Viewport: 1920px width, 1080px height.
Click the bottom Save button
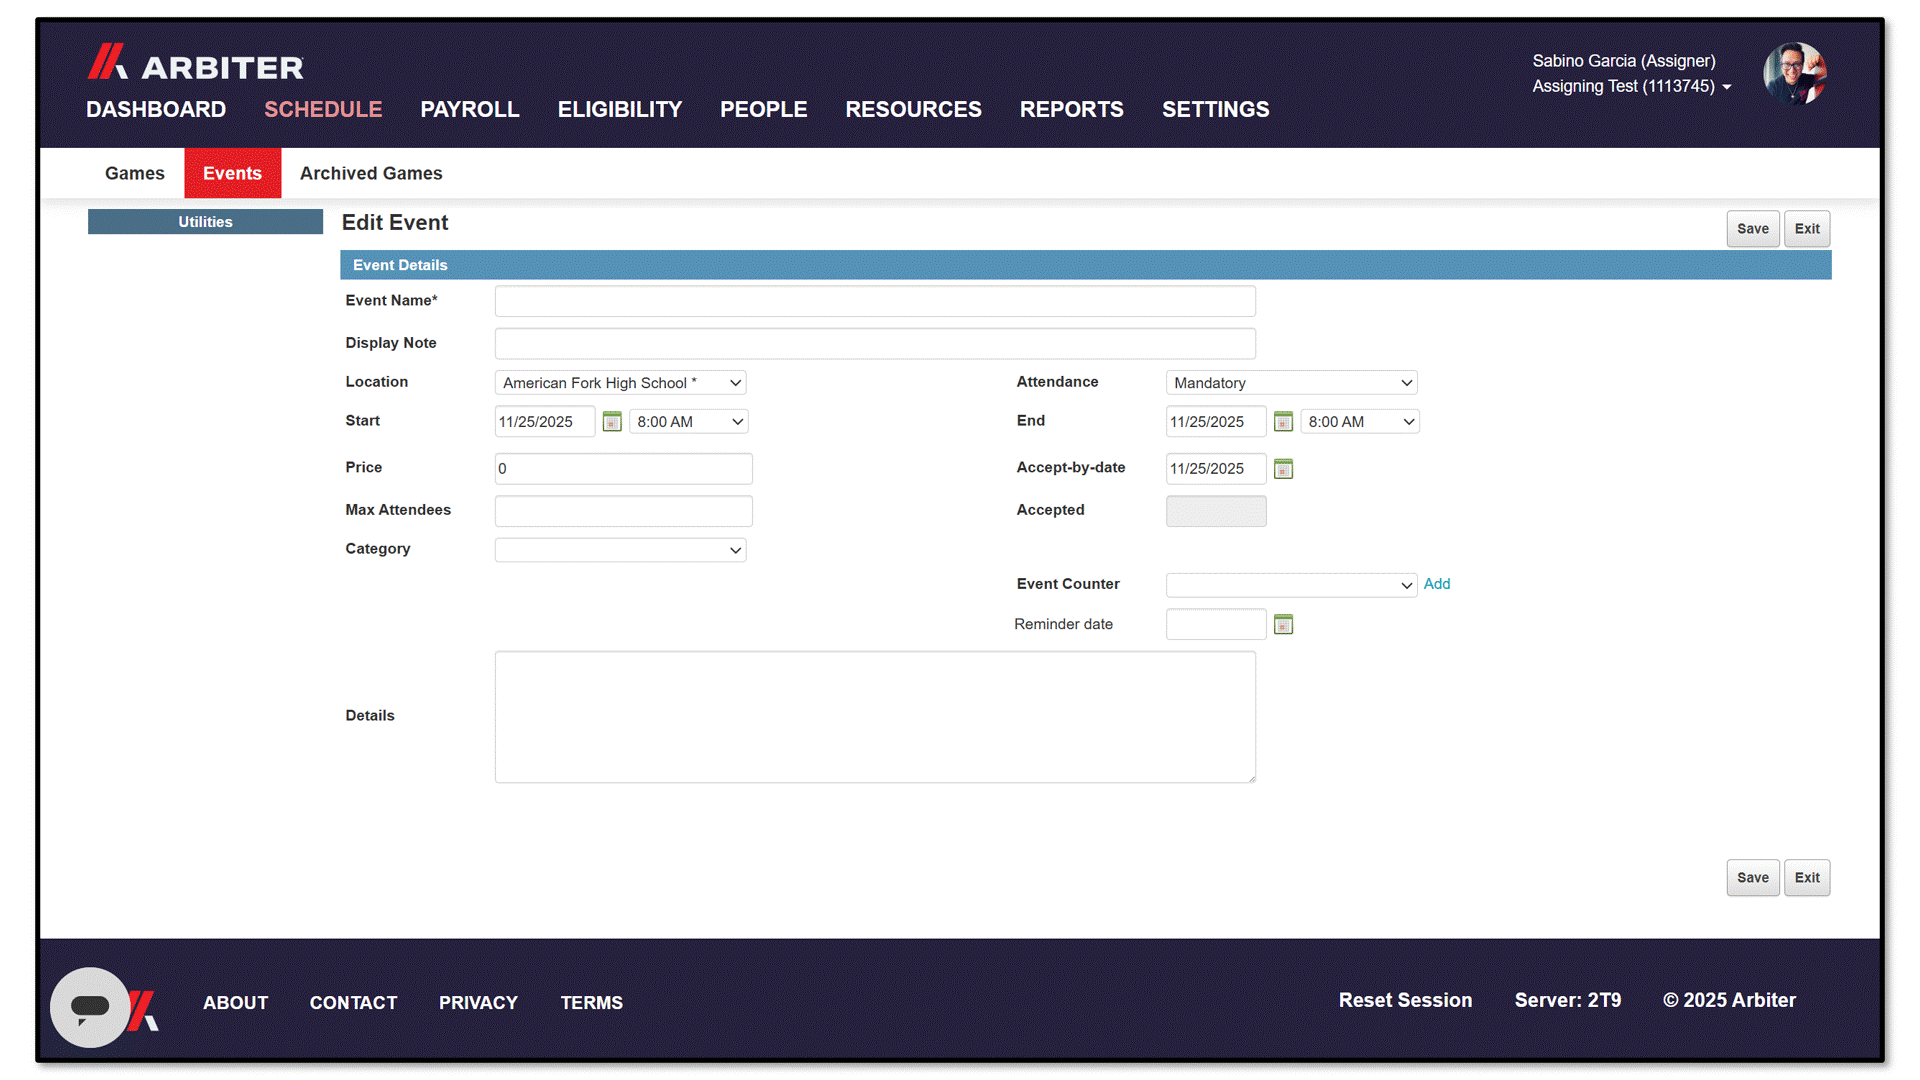tap(1753, 878)
